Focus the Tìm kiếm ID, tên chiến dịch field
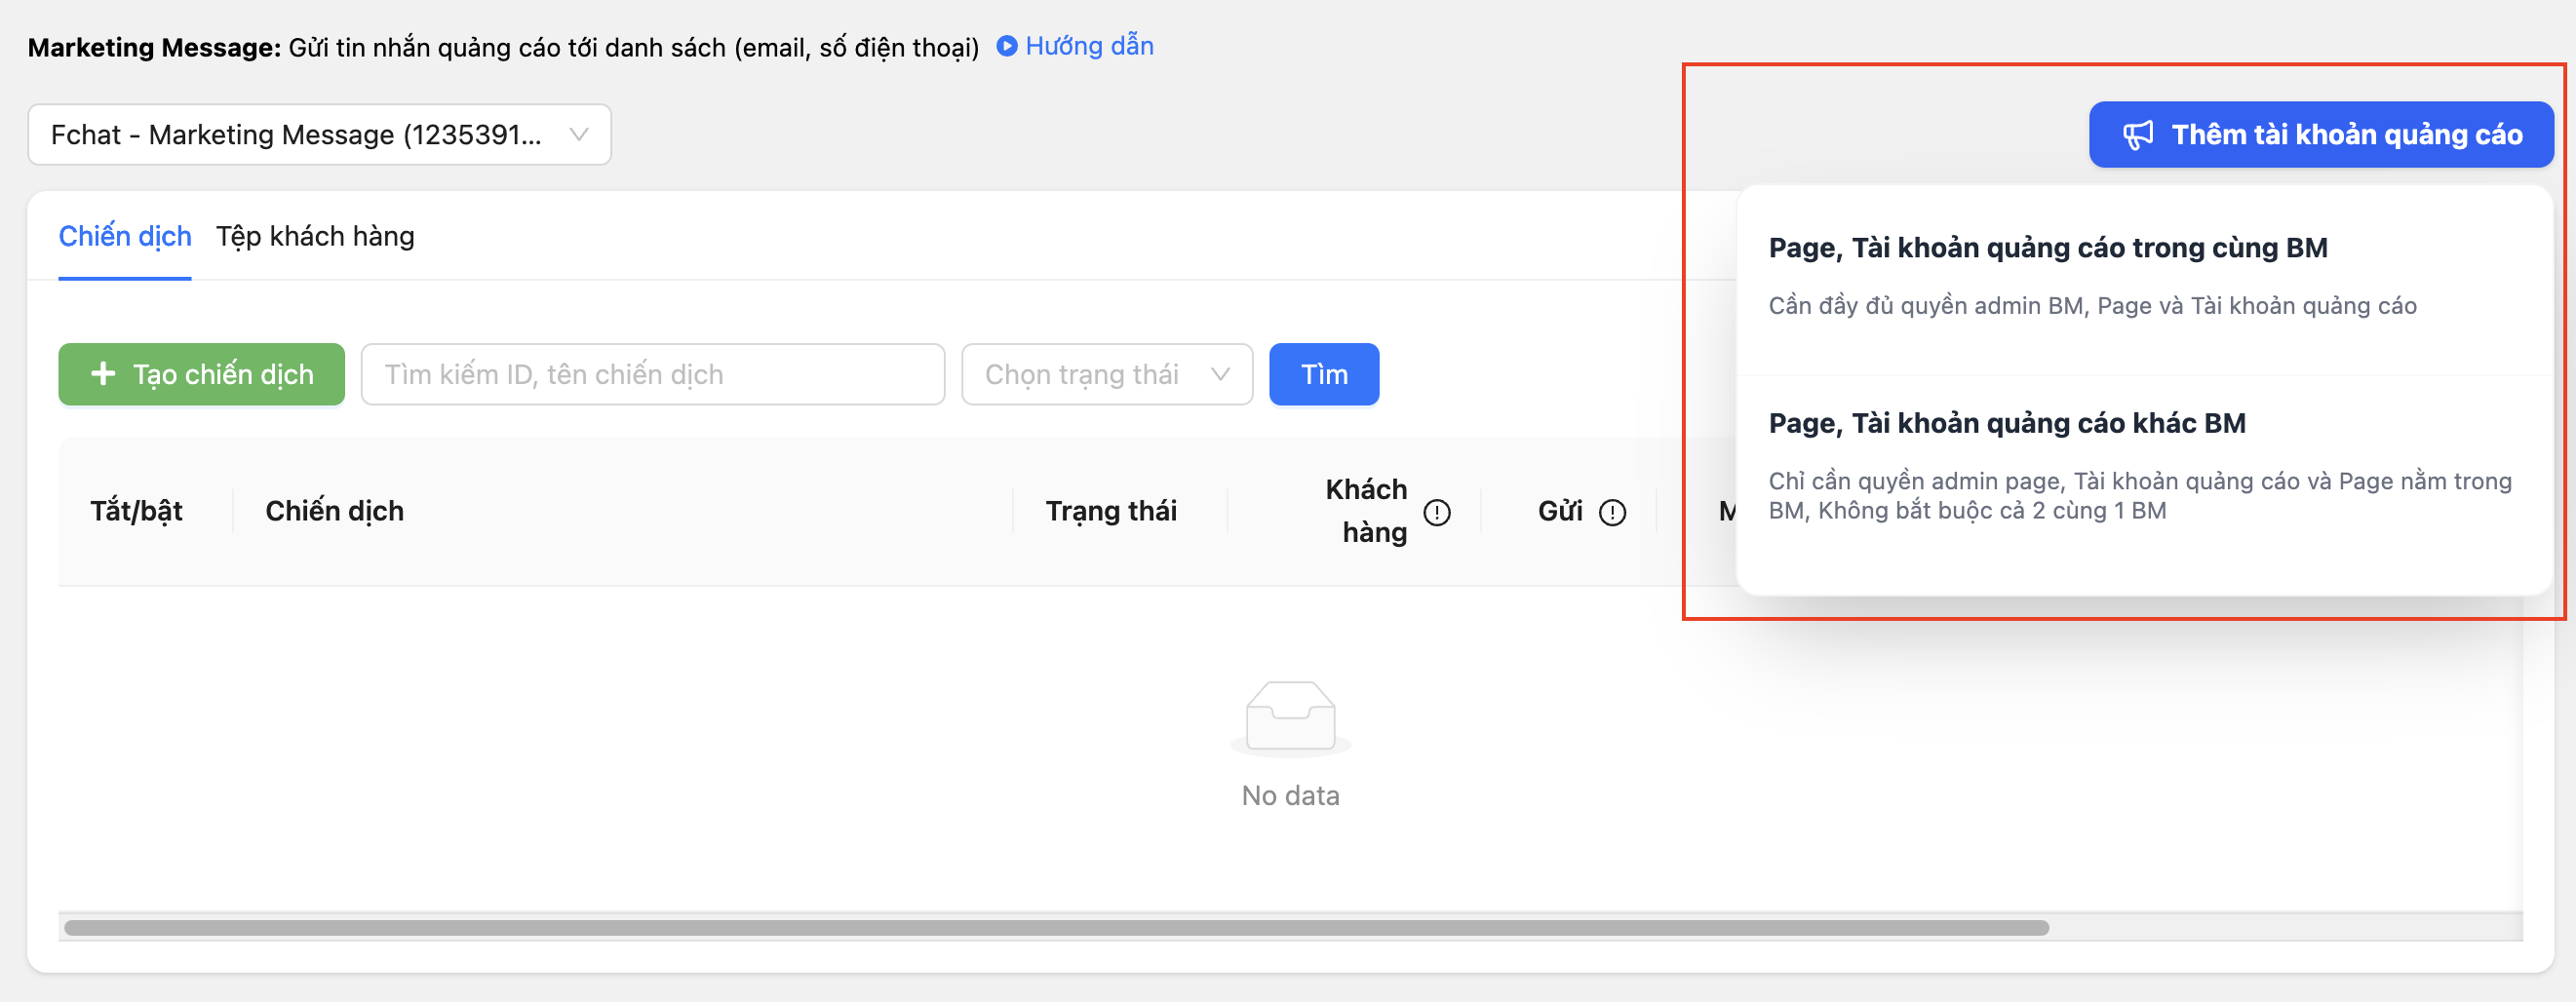 pos(653,374)
